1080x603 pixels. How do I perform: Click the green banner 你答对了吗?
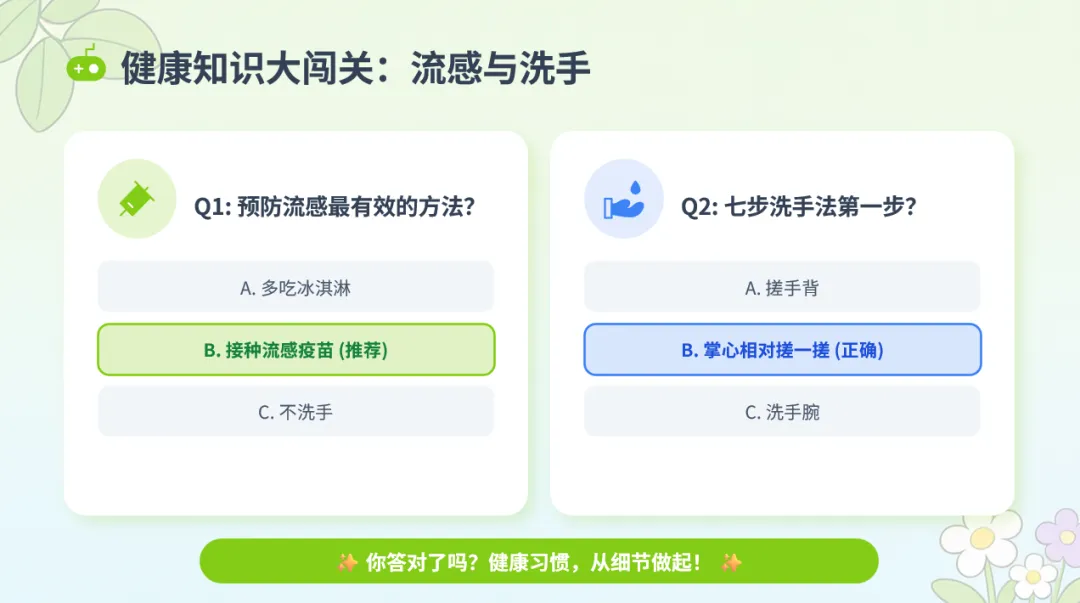pyautogui.click(x=539, y=561)
